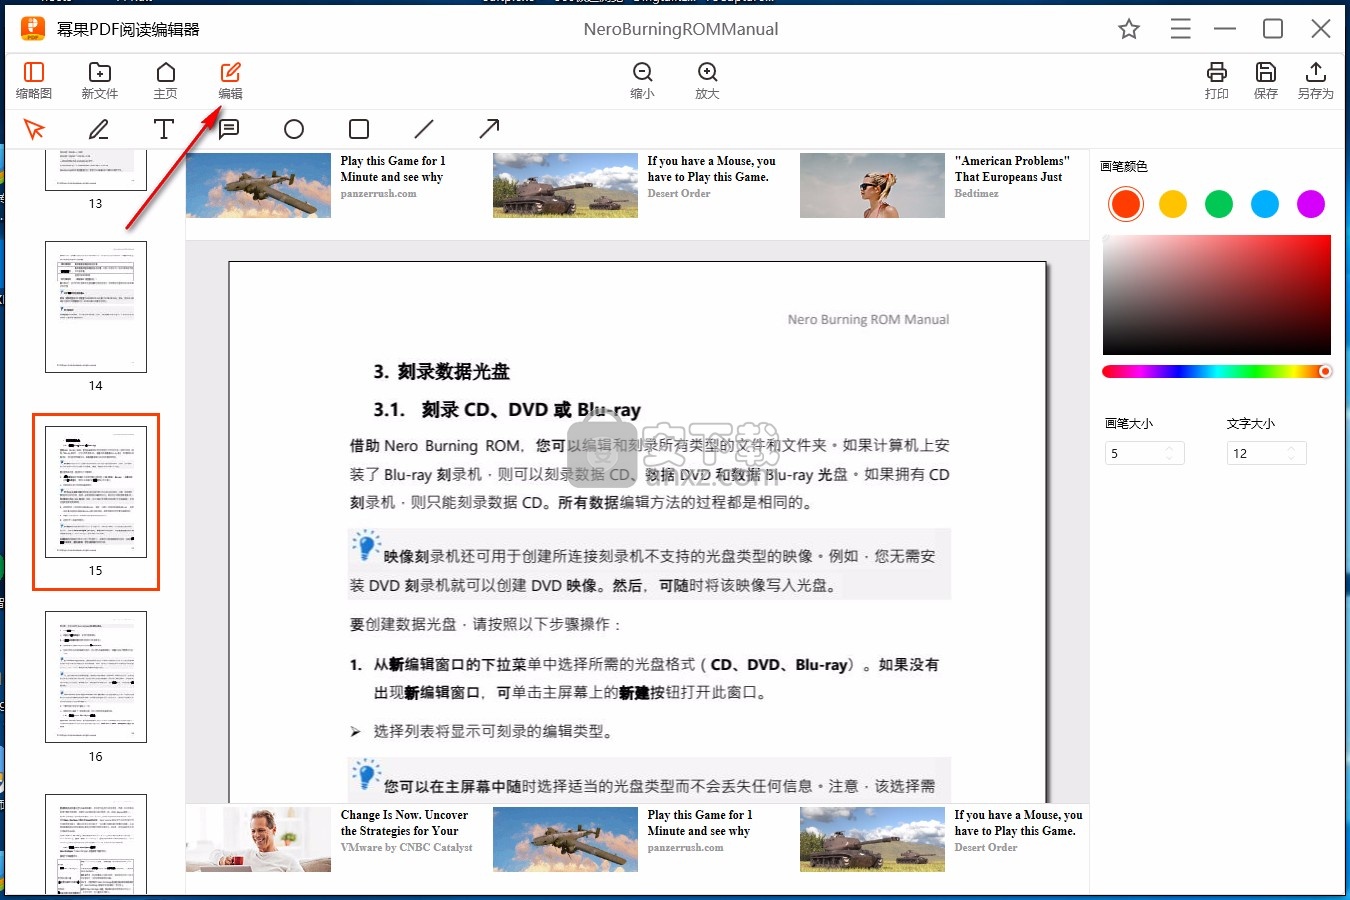Click the rainbow hue slider bar
The height and width of the screenshot is (900, 1350).
point(1217,372)
